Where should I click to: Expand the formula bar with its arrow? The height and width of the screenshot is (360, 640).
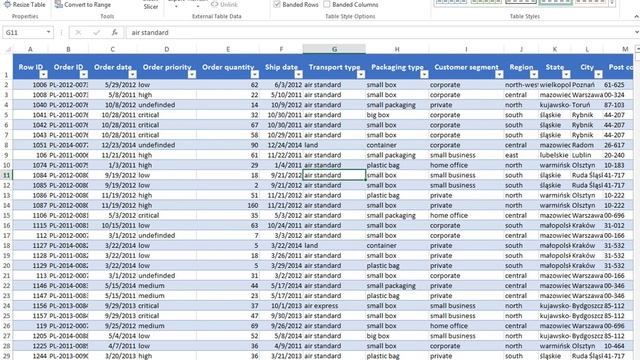[x=636, y=32]
